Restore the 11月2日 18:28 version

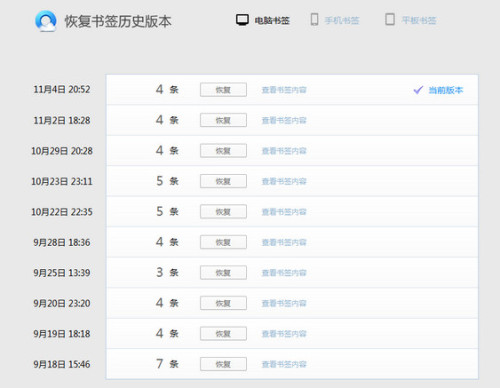[x=223, y=120]
